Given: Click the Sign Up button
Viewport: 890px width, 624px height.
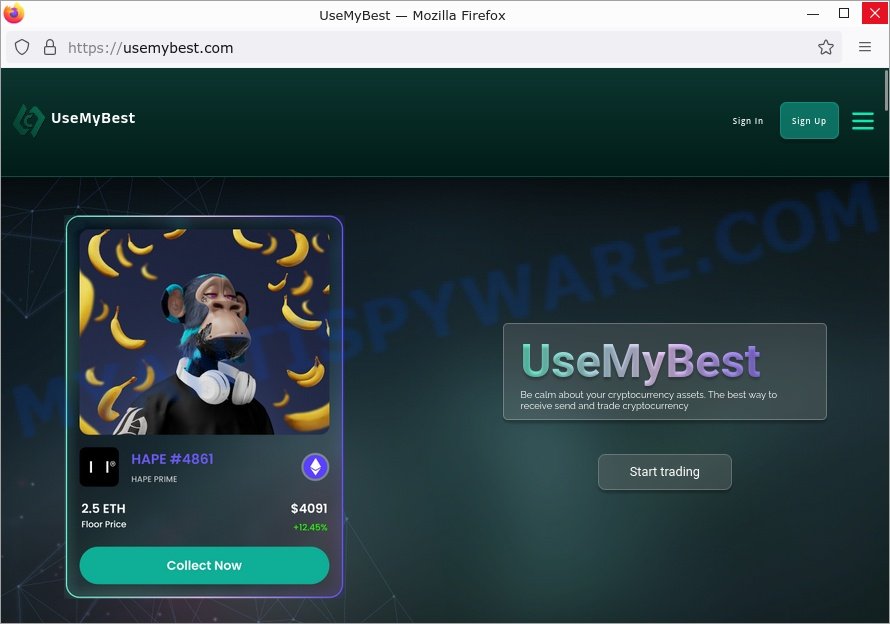Looking at the screenshot, I should tap(809, 120).
